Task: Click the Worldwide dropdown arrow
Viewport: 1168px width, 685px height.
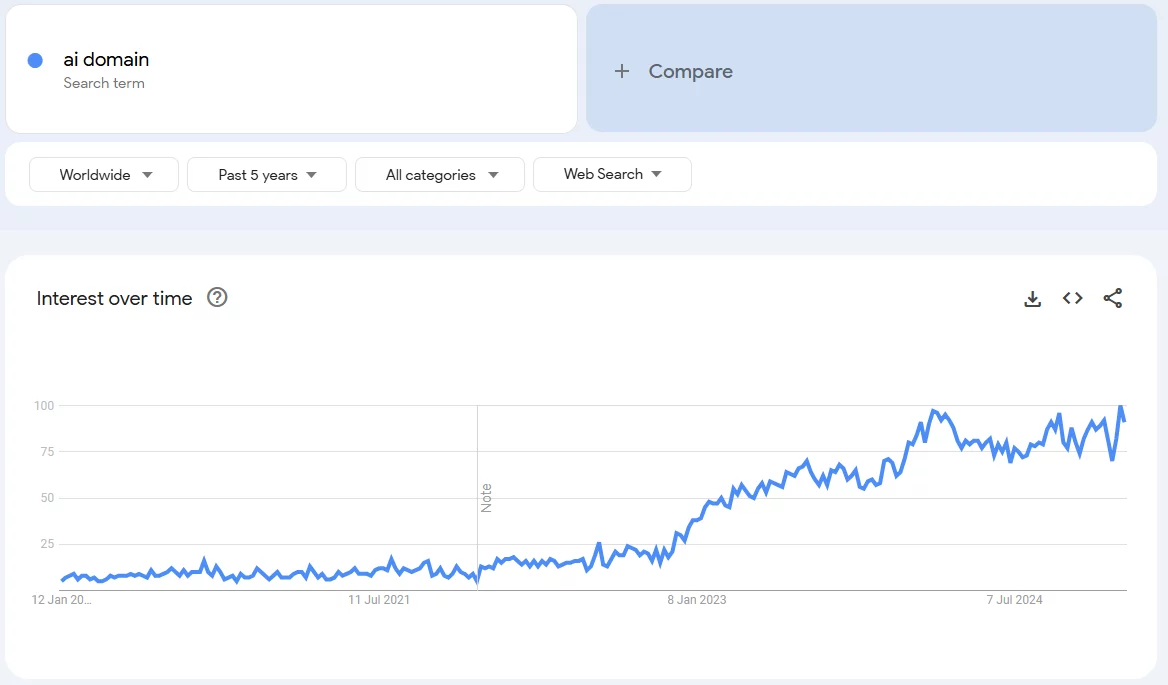Action: click(x=145, y=174)
